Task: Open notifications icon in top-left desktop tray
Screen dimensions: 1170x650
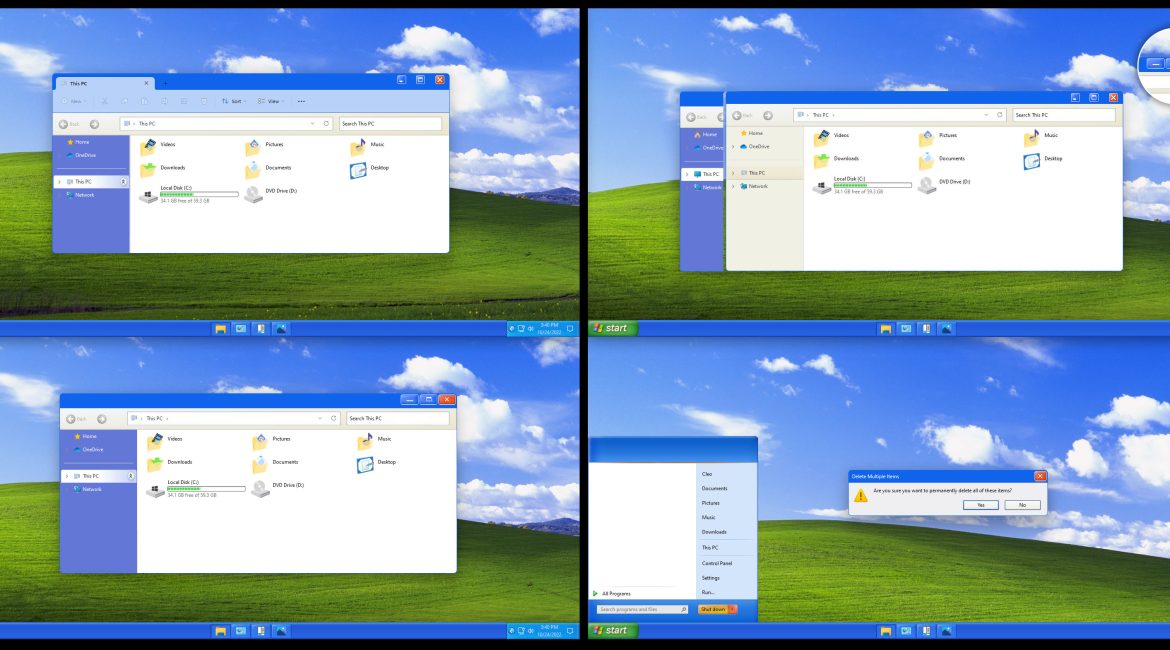Action: 570,328
